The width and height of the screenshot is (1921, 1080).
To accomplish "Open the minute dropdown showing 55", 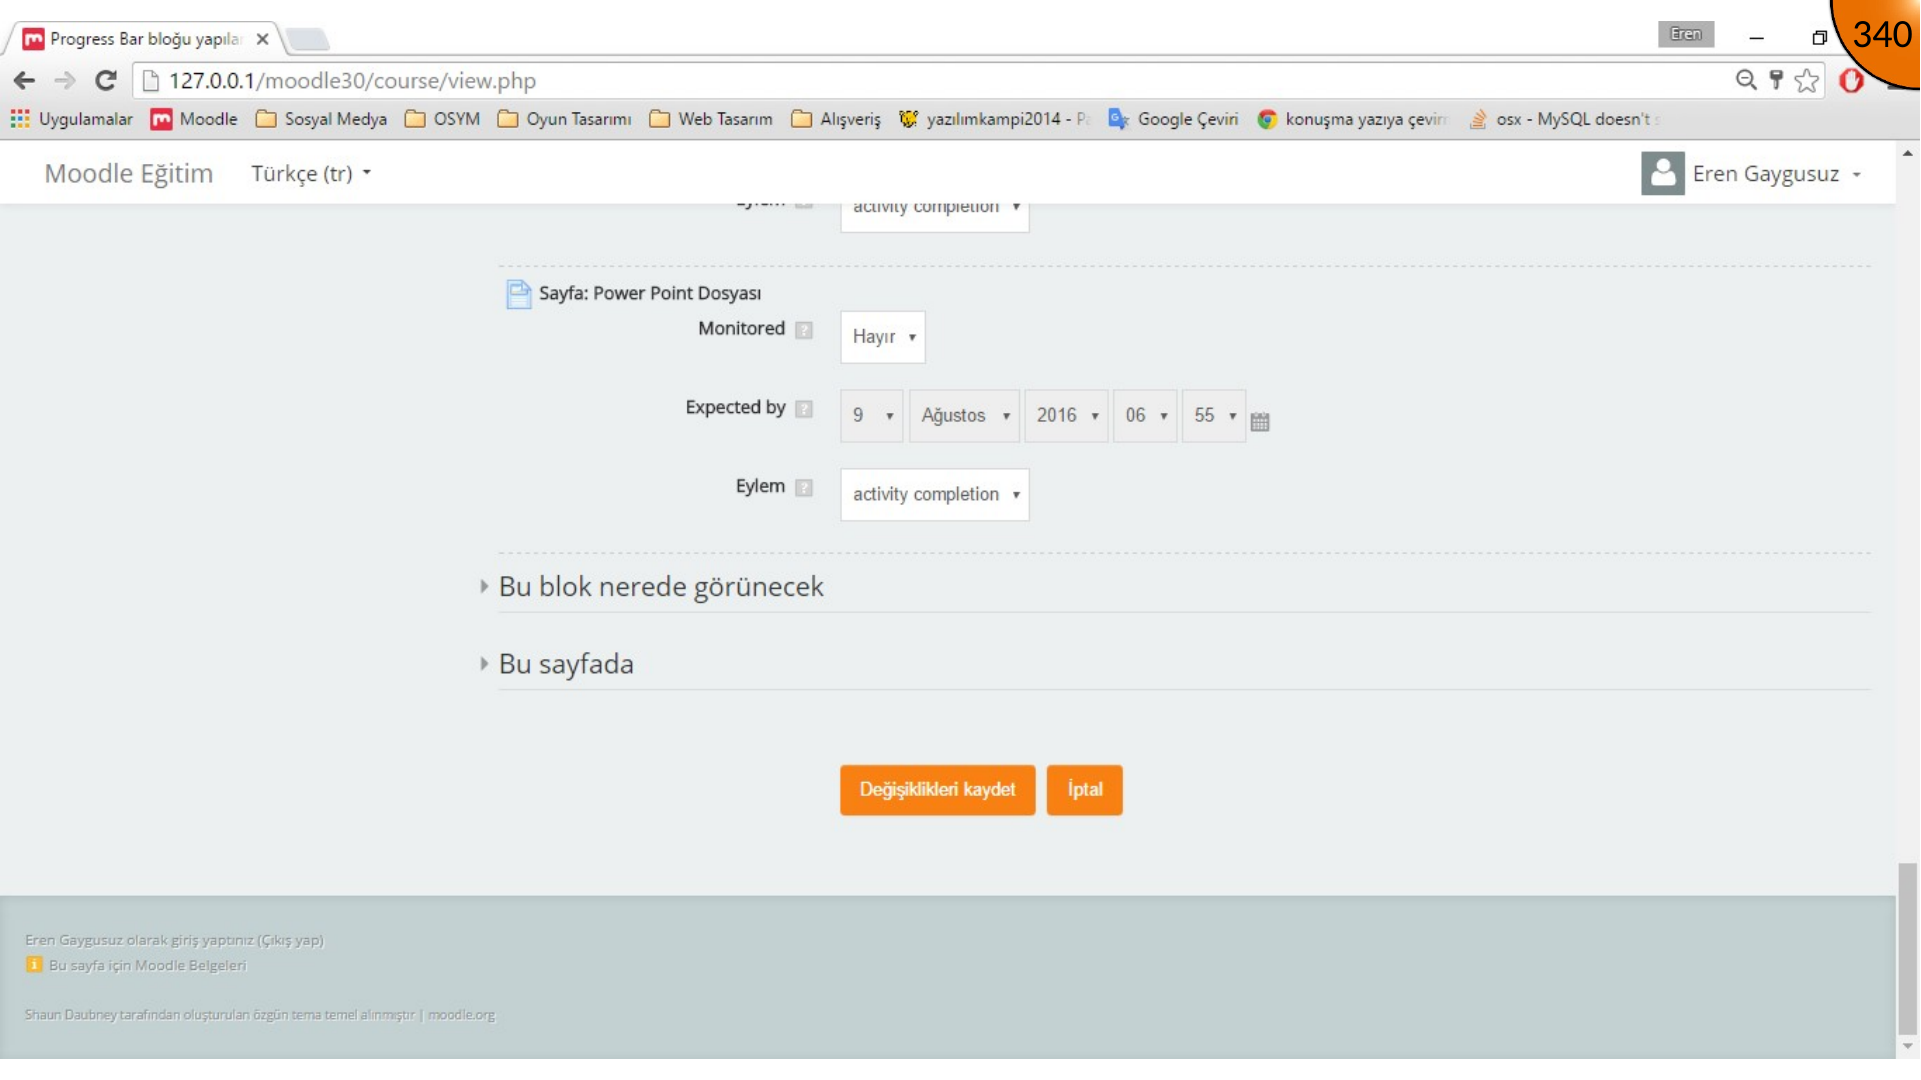I will point(1214,416).
